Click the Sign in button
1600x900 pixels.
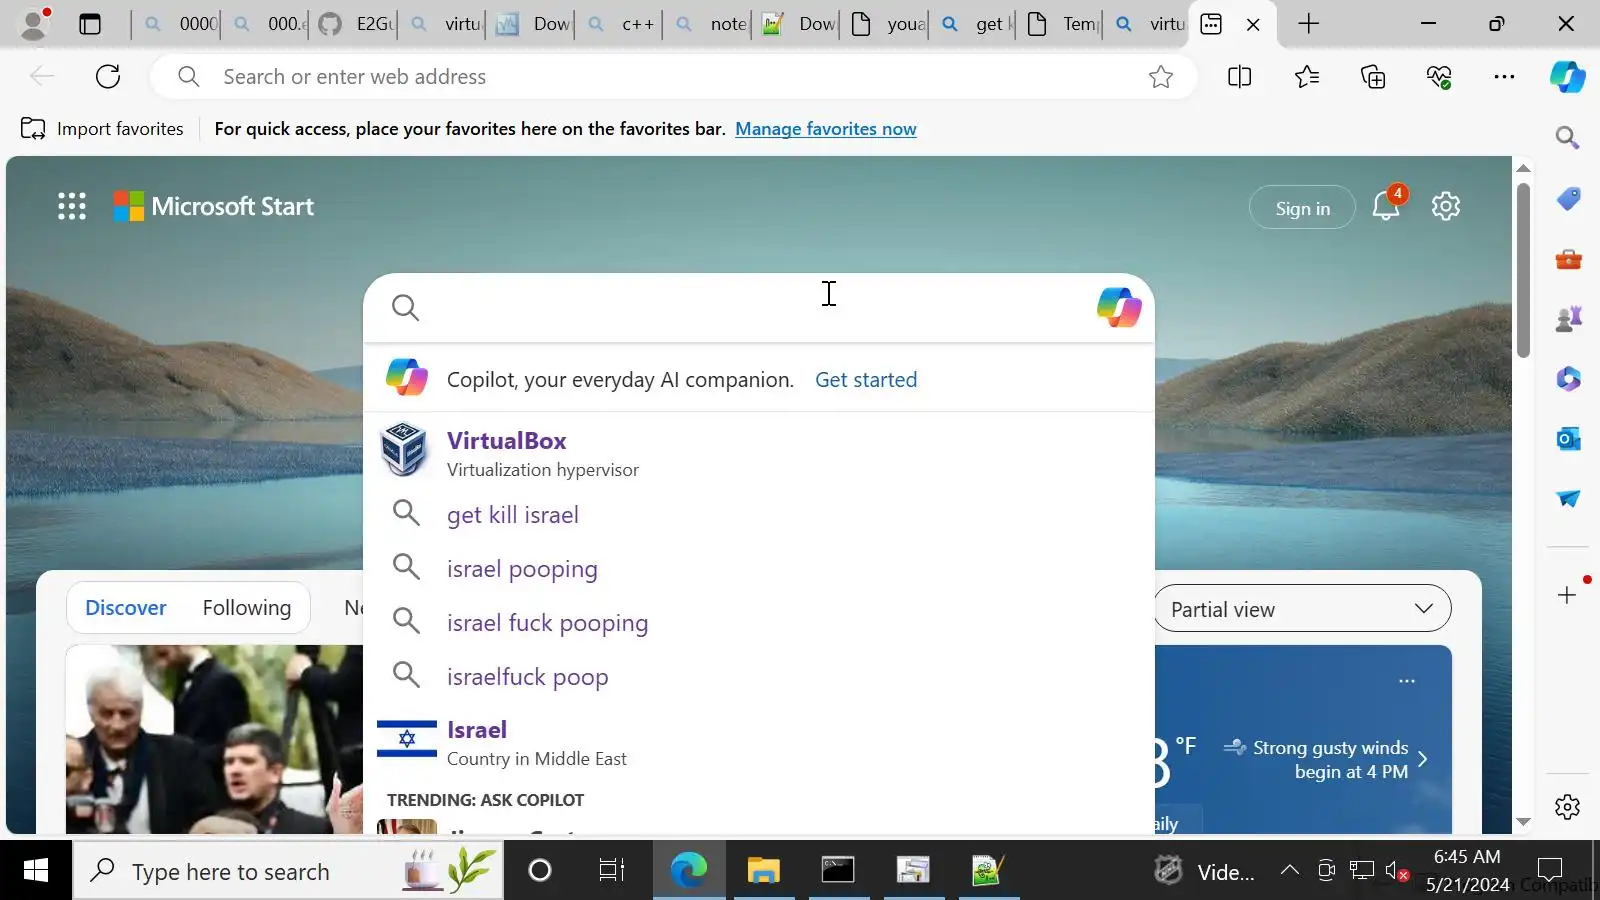click(1302, 208)
